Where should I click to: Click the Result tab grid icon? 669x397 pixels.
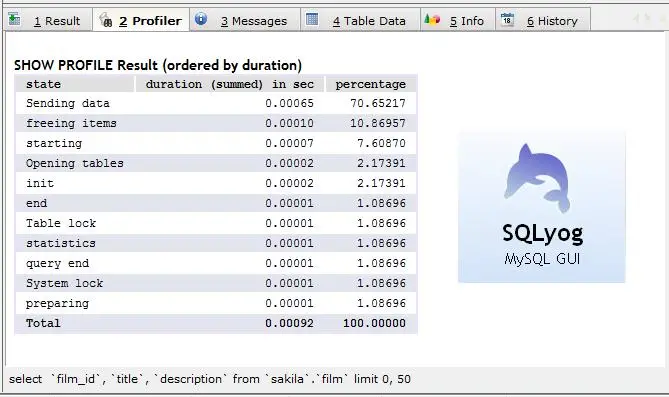pos(14,19)
